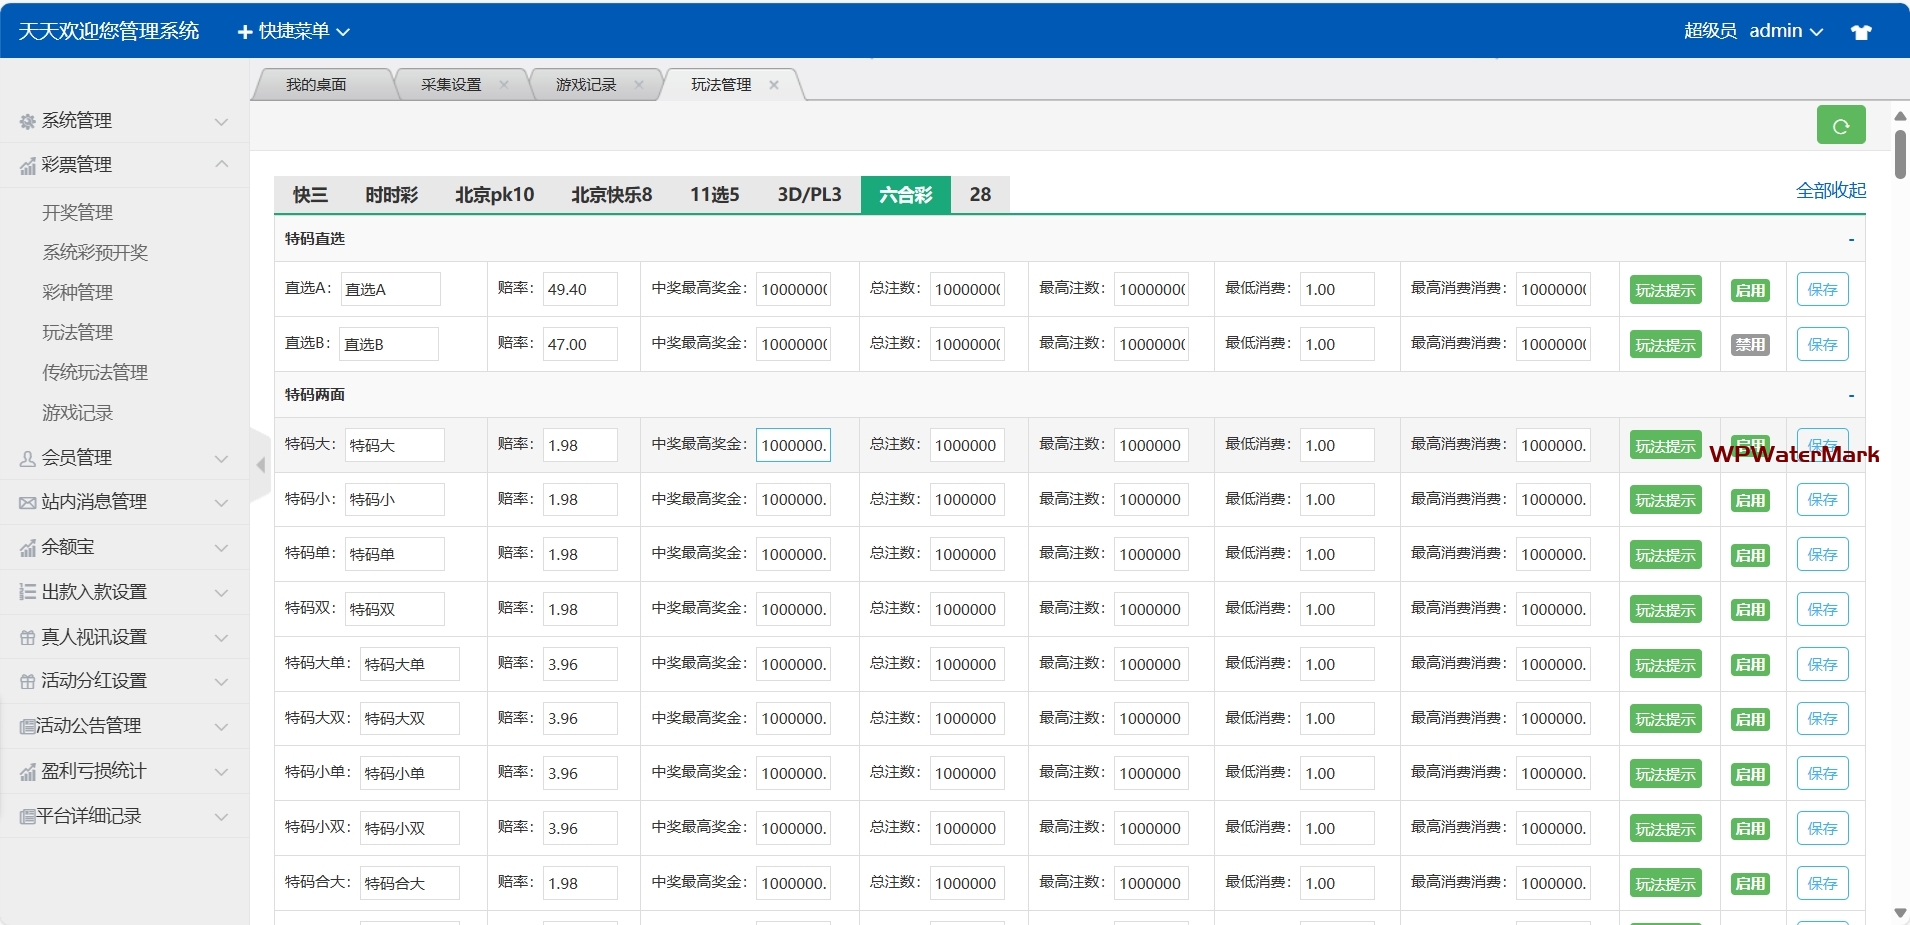
Task: Expand the 出款入款设置 sidebar menu
Action: click(x=124, y=592)
